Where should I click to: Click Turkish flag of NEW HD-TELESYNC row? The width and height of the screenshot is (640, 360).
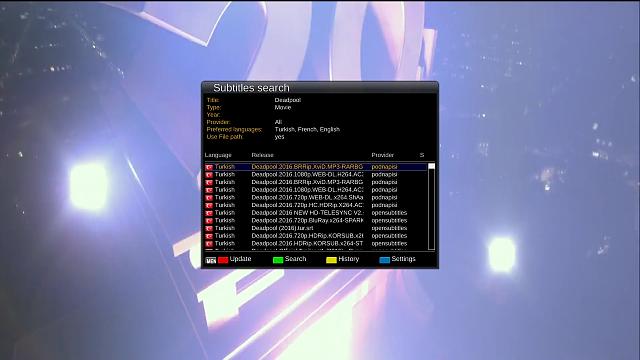pyautogui.click(x=209, y=213)
